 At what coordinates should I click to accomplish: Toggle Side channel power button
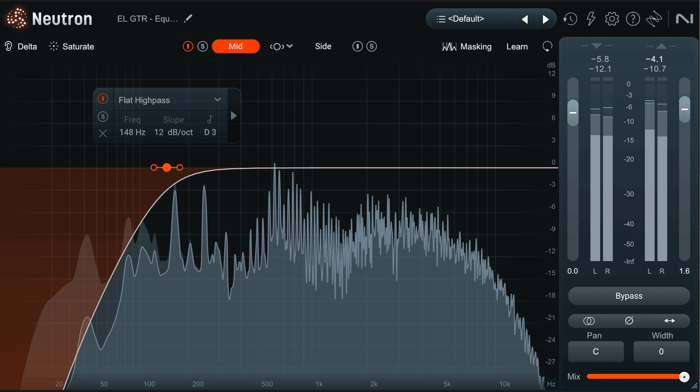point(357,46)
